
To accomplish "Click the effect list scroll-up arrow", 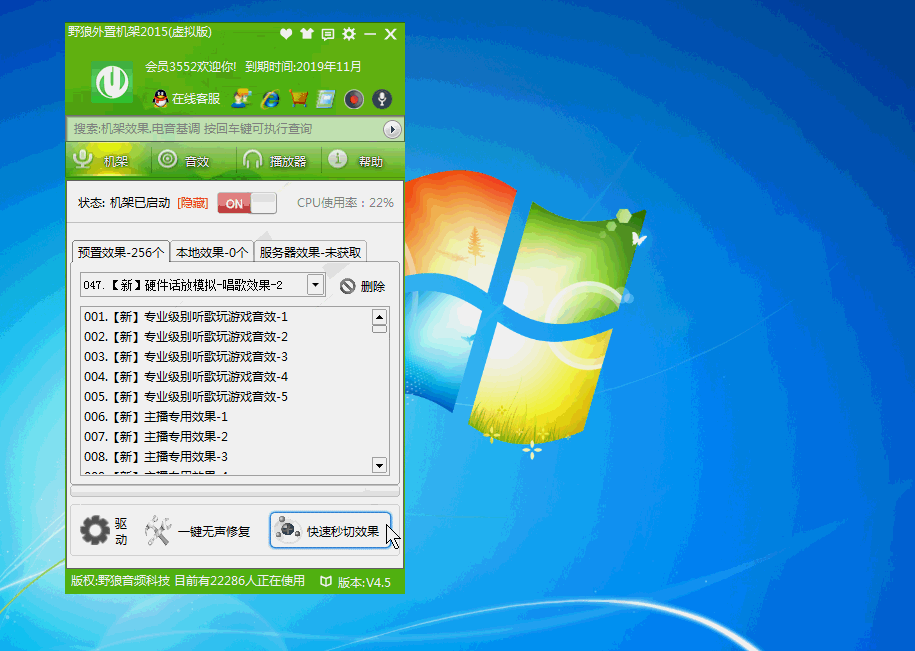I will (x=379, y=317).
